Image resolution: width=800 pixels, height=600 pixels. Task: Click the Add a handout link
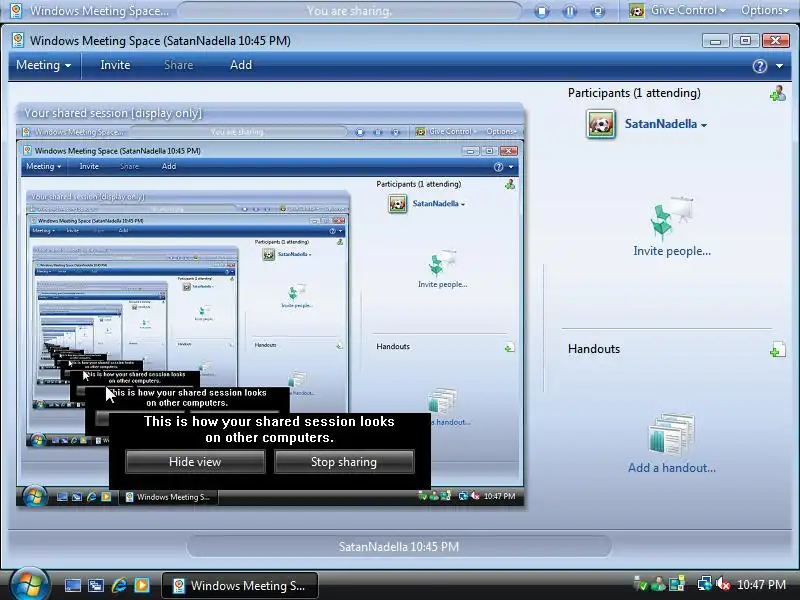[x=672, y=468]
